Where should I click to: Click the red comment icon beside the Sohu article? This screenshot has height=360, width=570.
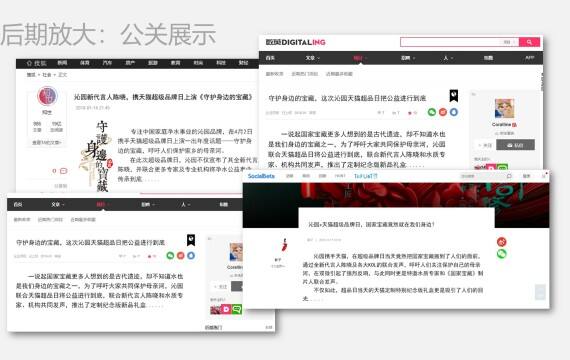click(63, 171)
